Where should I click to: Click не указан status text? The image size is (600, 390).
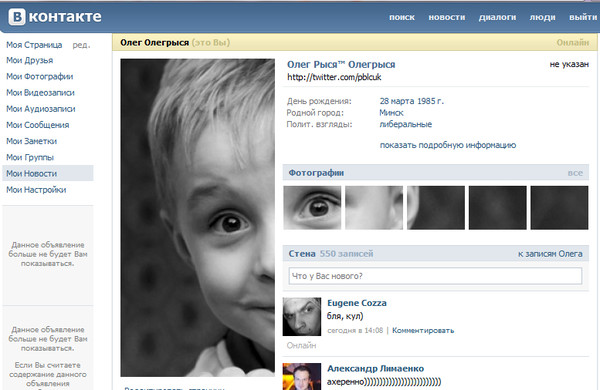569,64
